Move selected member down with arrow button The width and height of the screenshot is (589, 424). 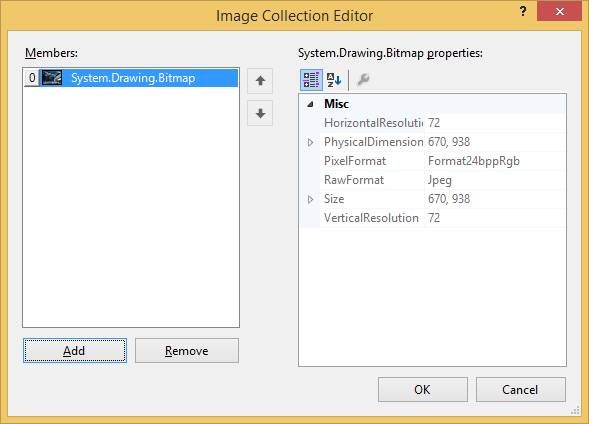[260, 113]
